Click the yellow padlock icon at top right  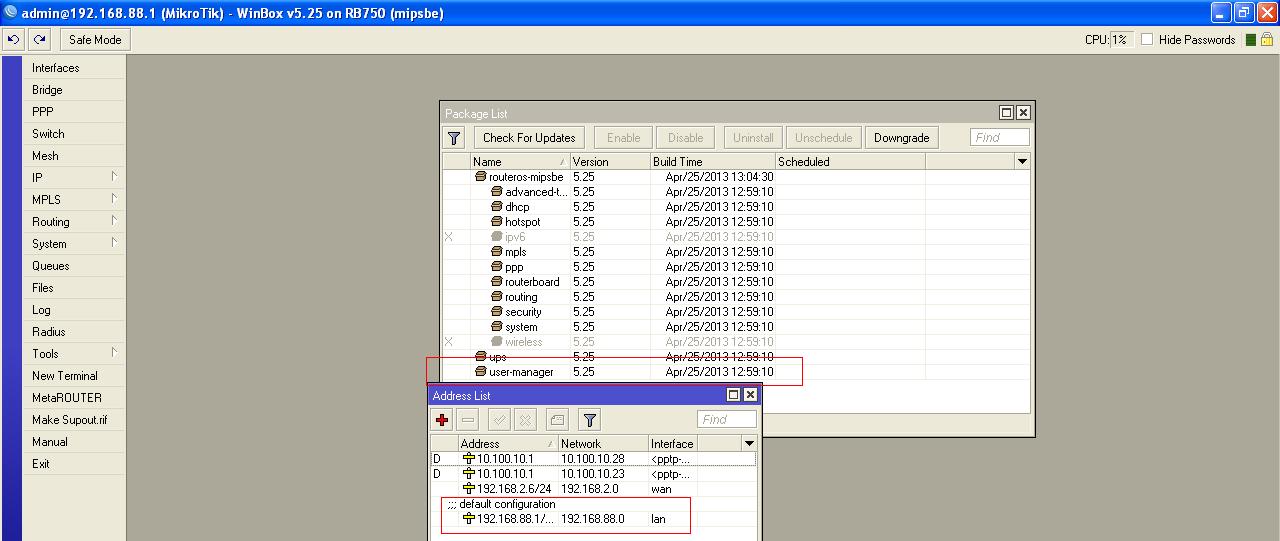1266,39
